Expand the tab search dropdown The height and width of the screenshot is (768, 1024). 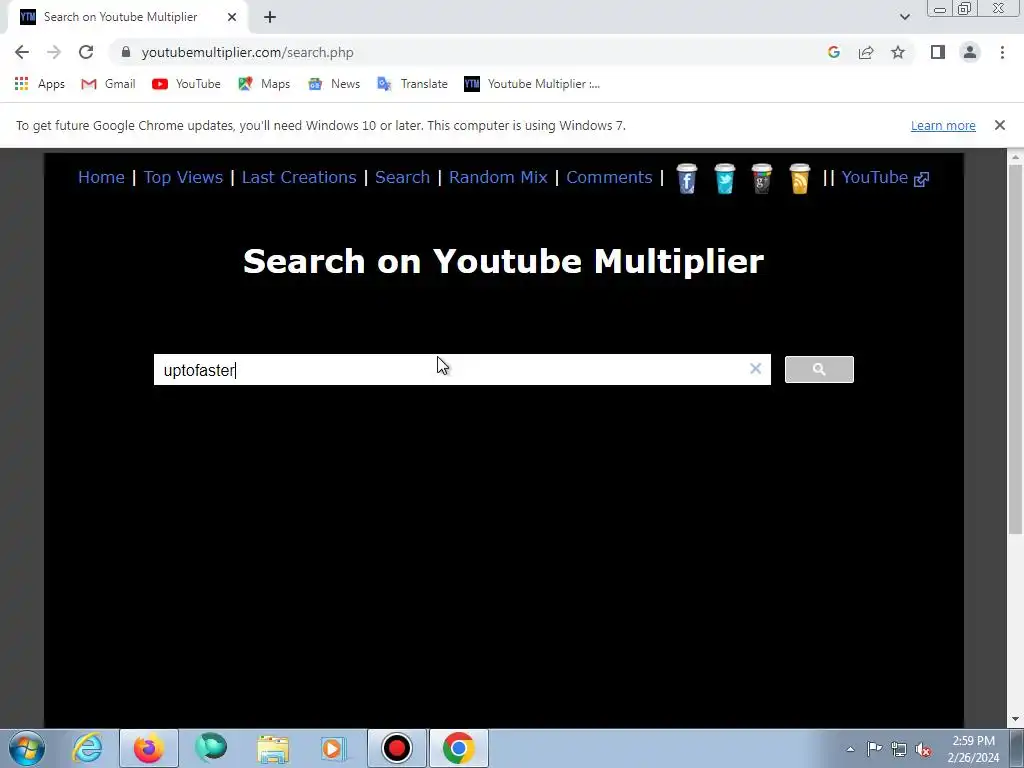[x=904, y=17]
